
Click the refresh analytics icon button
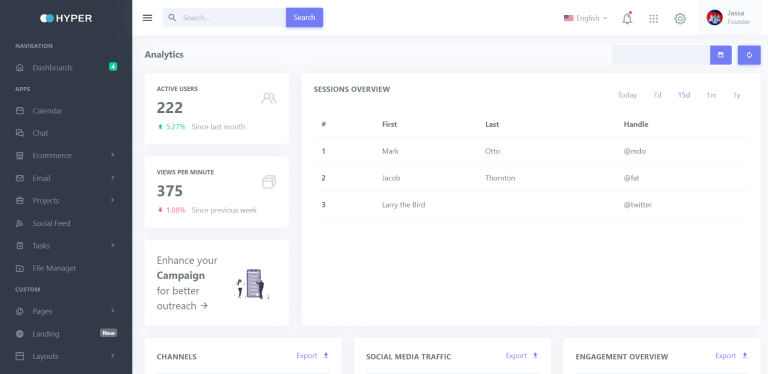click(749, 55)
